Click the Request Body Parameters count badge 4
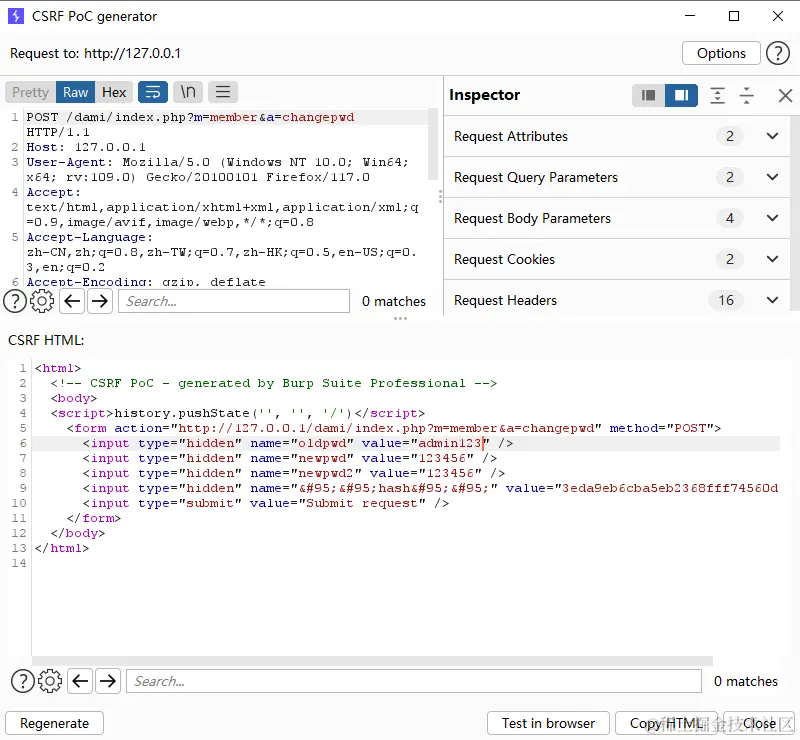The height and width of the screenshot is (740, 800). tap(730, 218)
